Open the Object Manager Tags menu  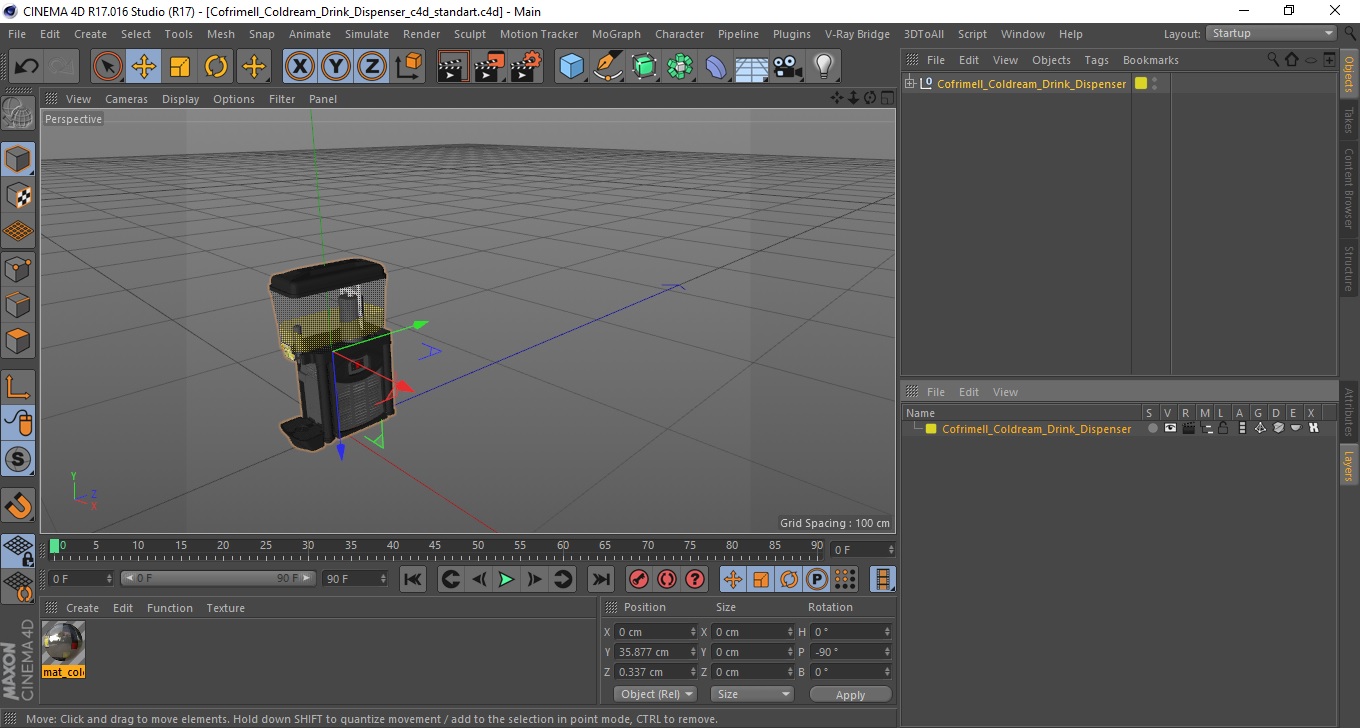[x=1096, y=60]
